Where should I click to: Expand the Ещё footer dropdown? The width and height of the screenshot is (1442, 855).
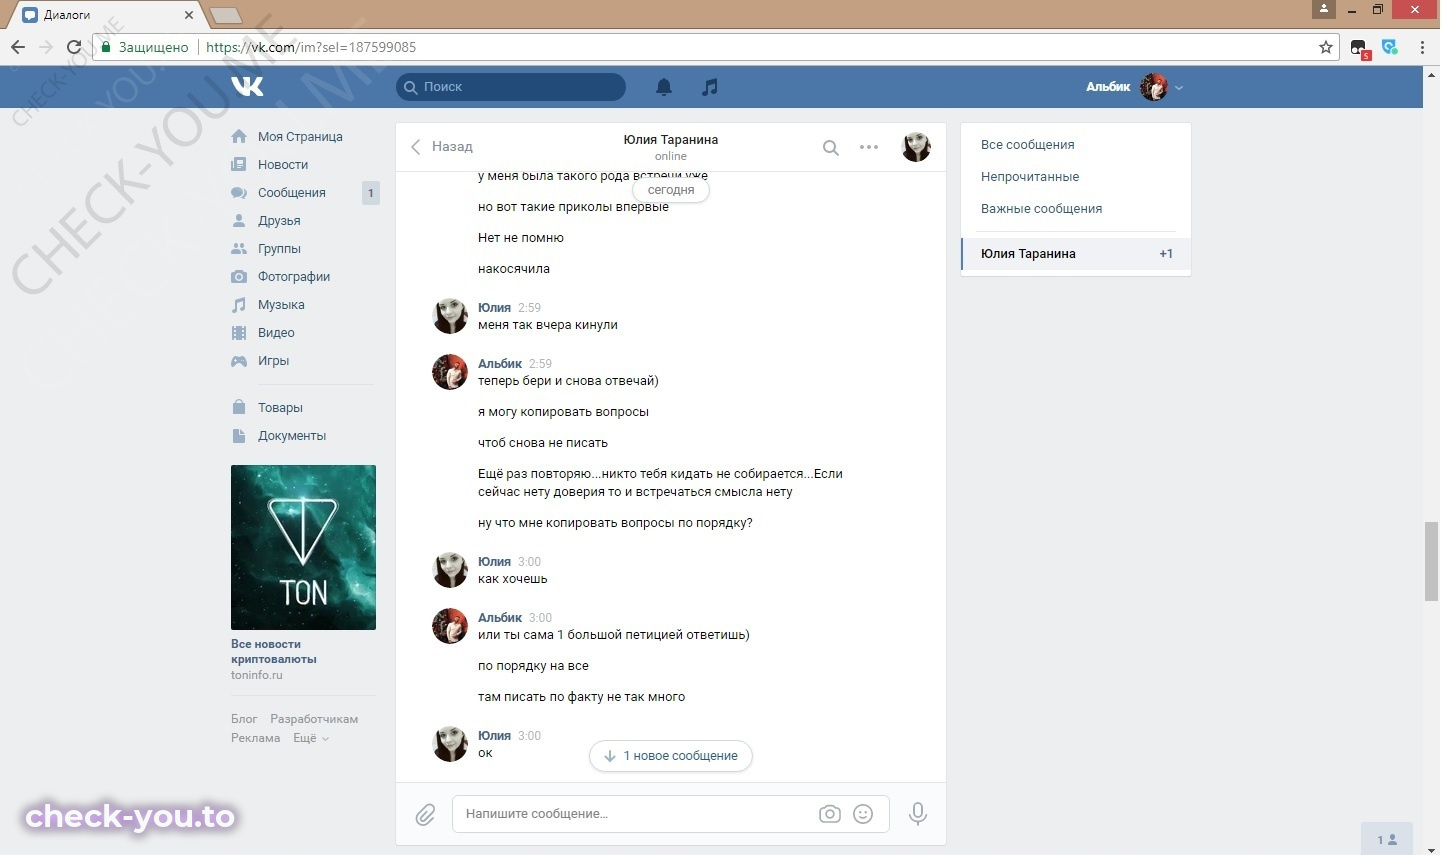point(311,738)
